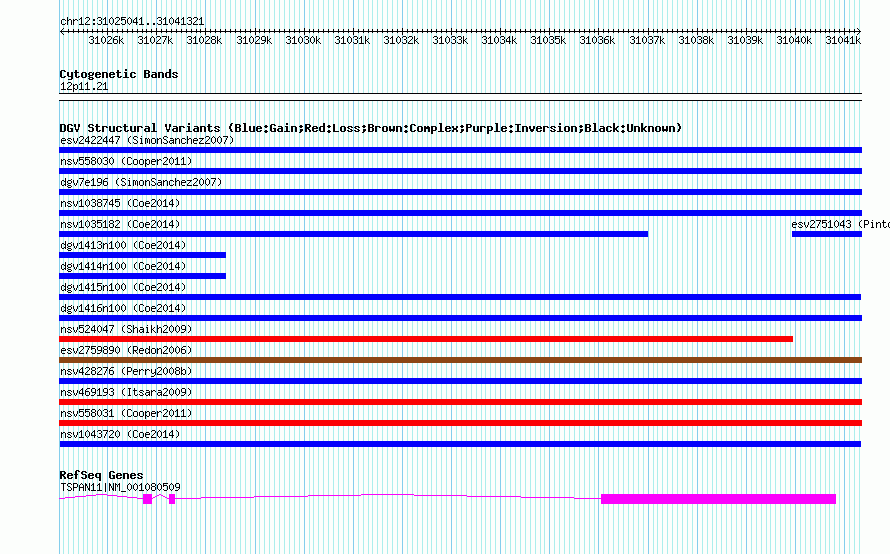This screenshot has height=554, width=890.
Task: Open the nsv1038745 (Coe2014) variant label
Action: (x=120, y=203)
